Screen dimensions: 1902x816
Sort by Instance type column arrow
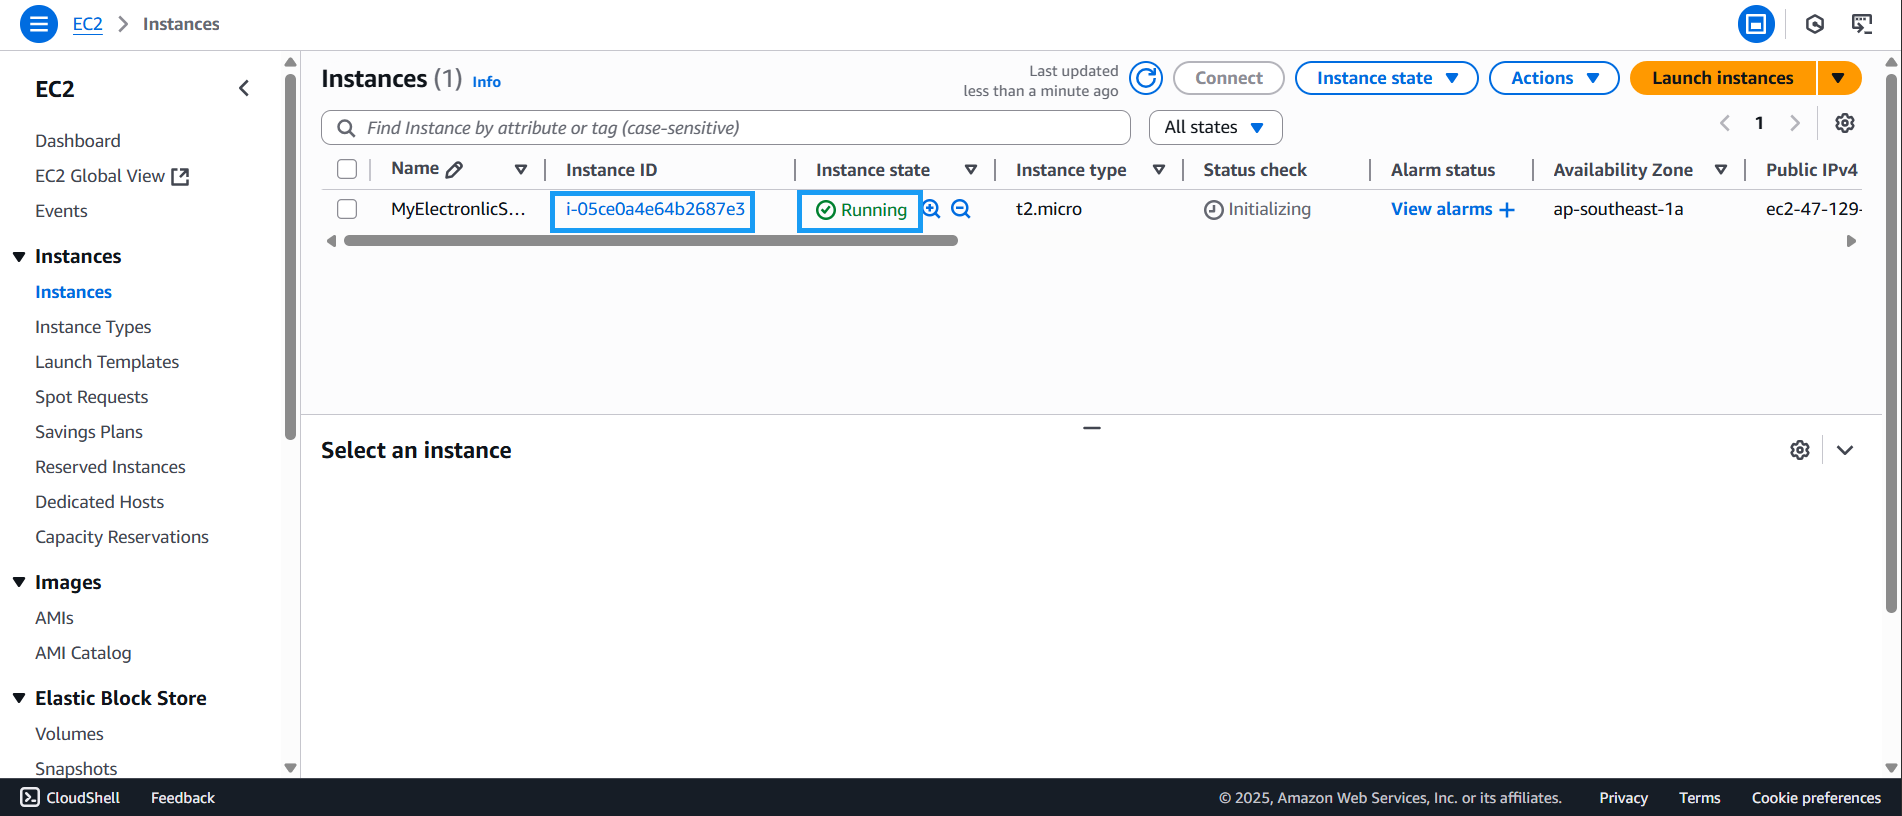coord(1159,169)
